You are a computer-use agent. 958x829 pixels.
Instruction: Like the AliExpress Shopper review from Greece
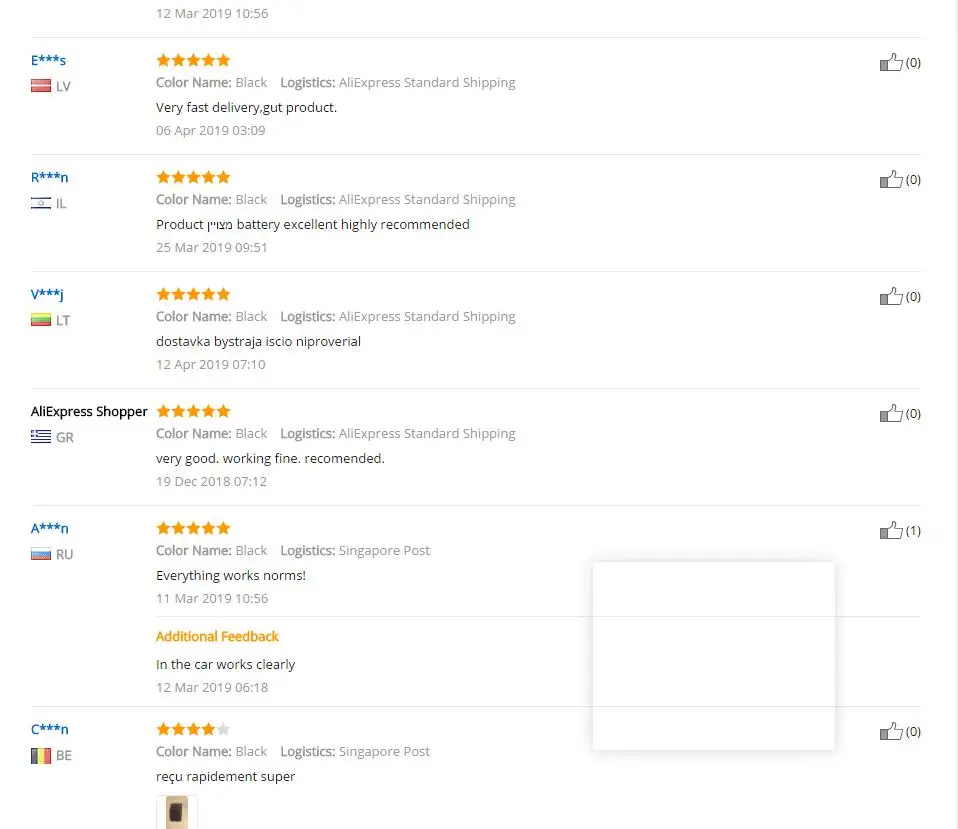coord(891,414)
